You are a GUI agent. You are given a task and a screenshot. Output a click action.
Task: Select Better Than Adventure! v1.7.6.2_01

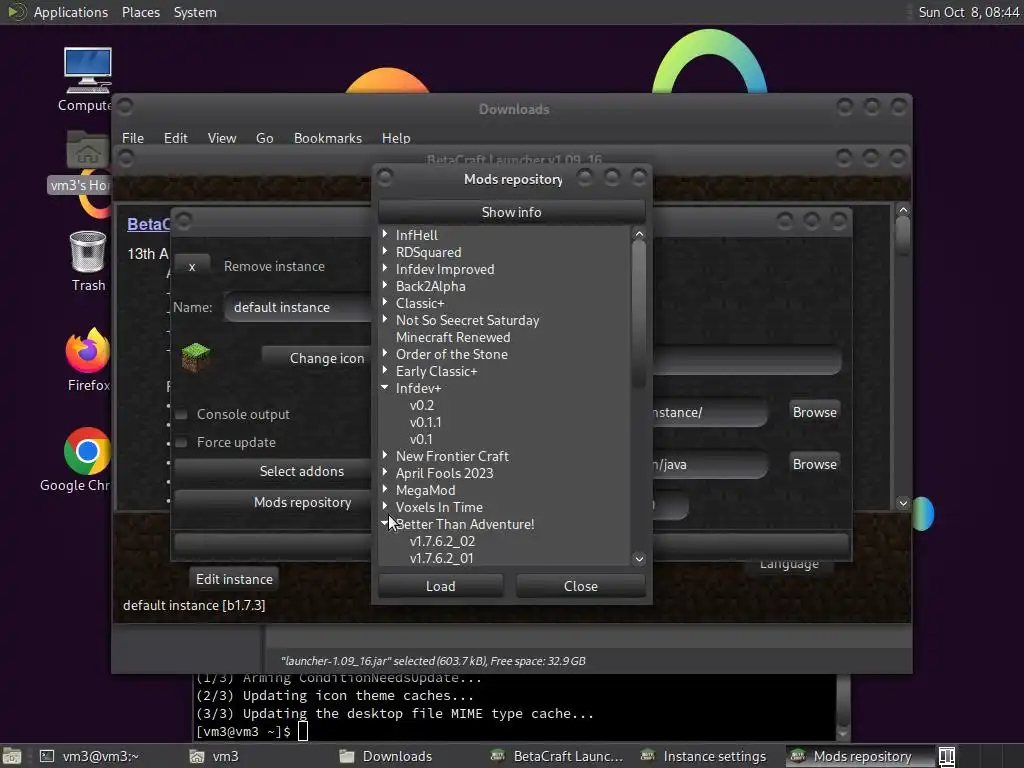(x=441, y=558)
